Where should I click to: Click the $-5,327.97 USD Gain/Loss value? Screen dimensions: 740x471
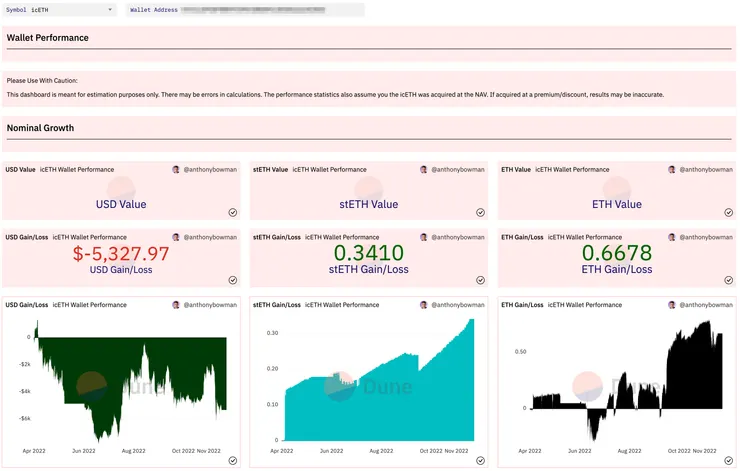pos(121,253)
